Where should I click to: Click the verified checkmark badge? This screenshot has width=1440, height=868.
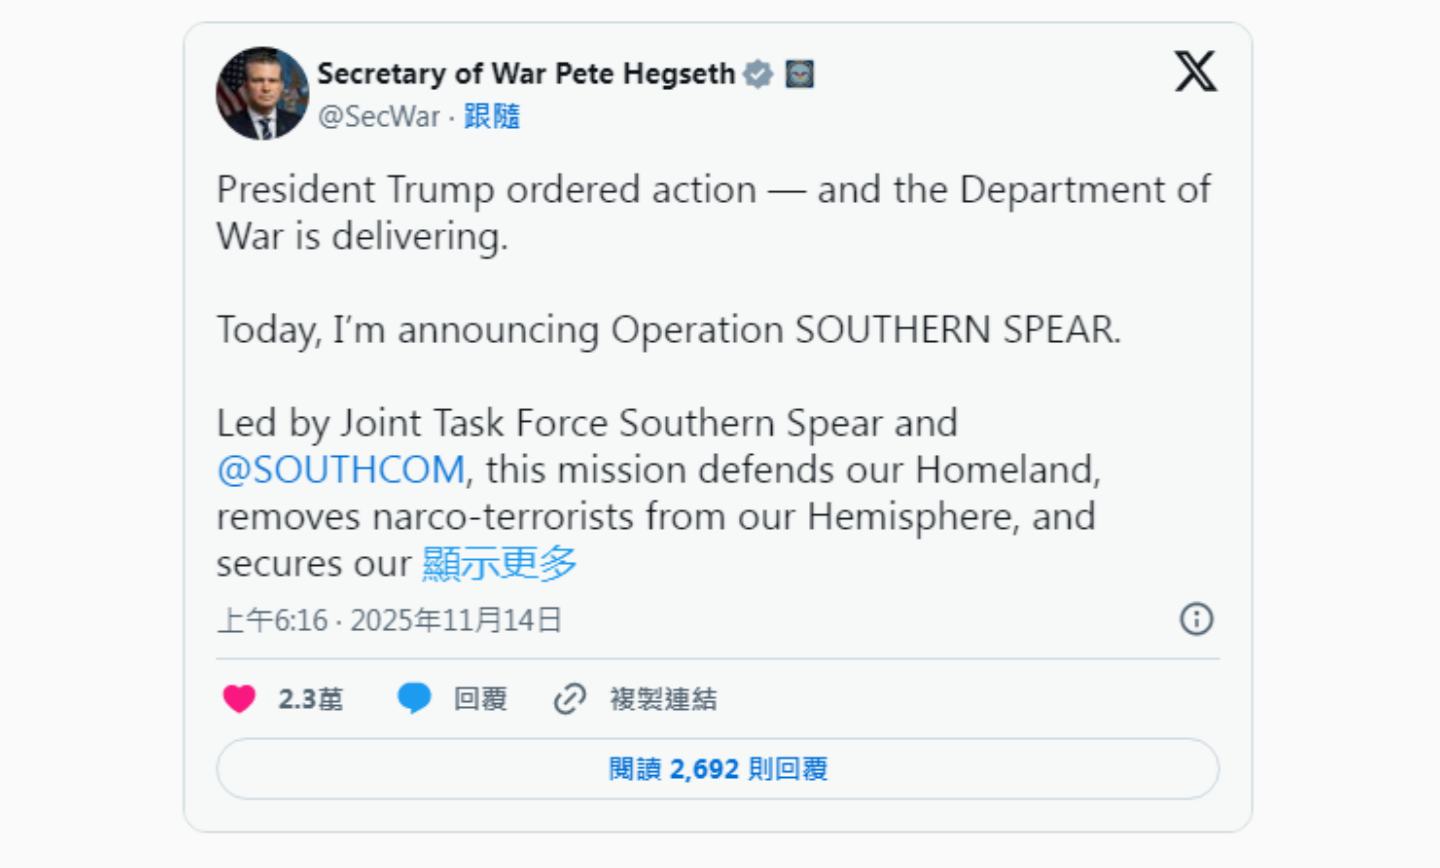pyautogui.click(x=759, y=74)
